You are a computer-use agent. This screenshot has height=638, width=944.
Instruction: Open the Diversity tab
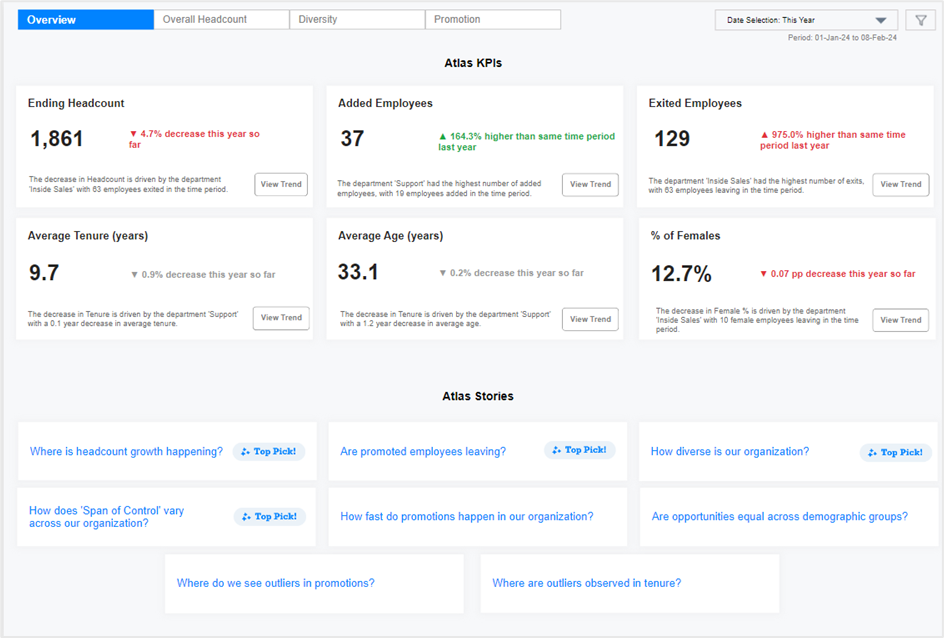[357, 19]
